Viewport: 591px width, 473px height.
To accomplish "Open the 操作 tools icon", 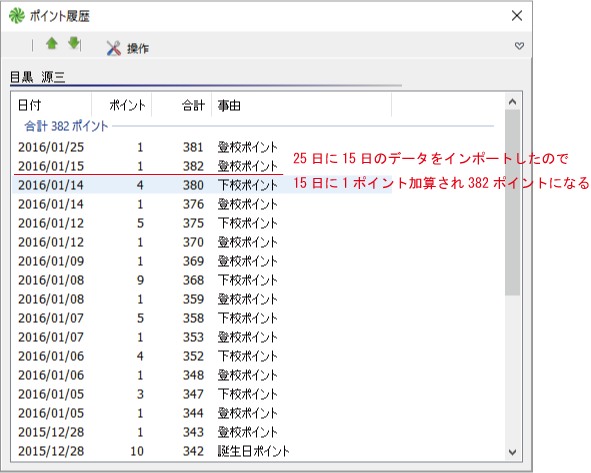I will point(113,48).
